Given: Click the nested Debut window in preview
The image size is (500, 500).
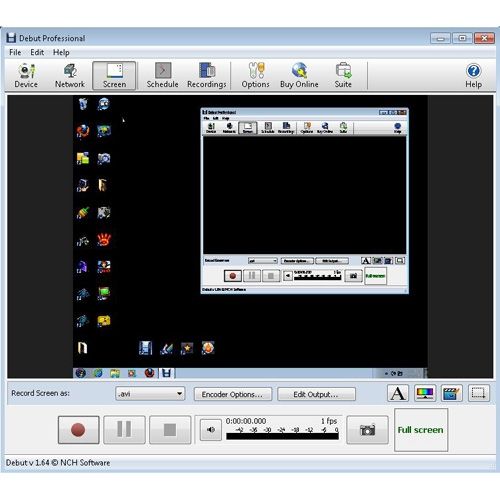Looking at the screenshot, I should click(x=304, y=201).
